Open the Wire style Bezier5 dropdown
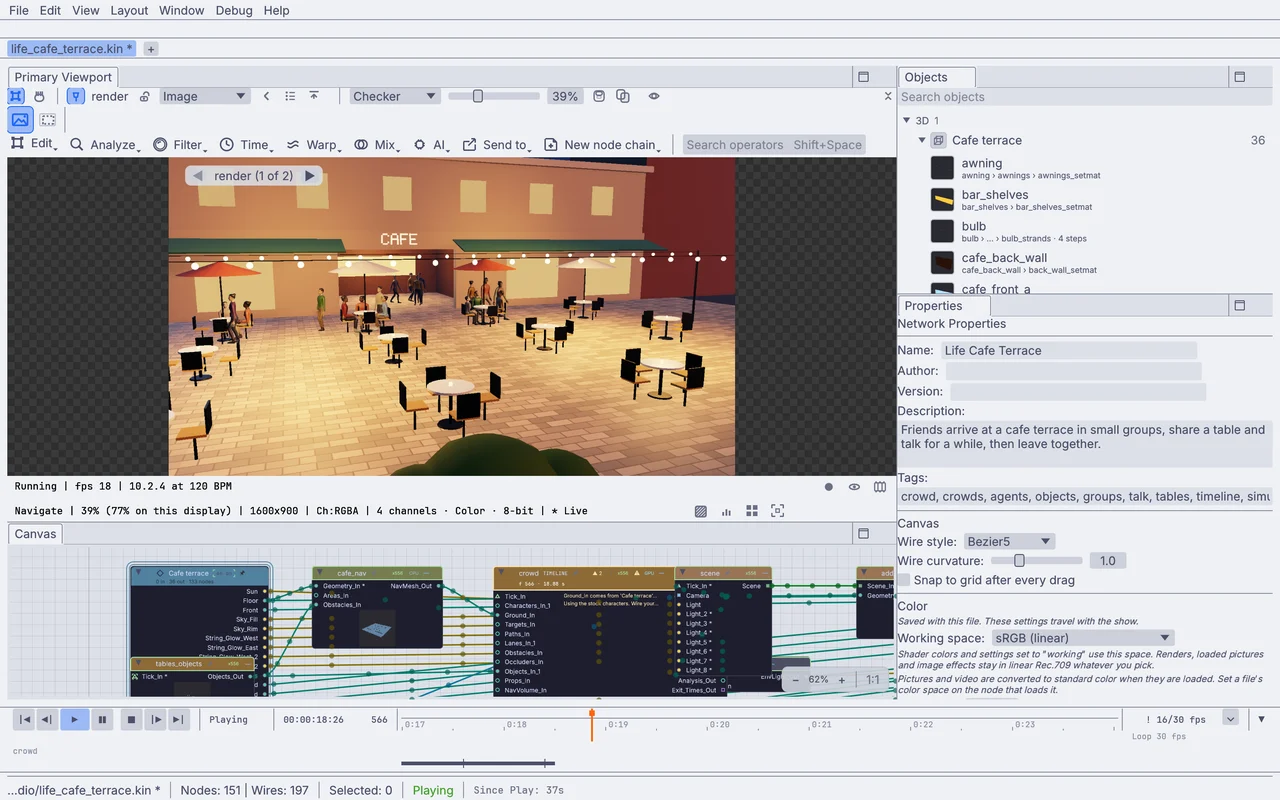The height and width of the screenshot is (800, 1280). click(1009, 542)
